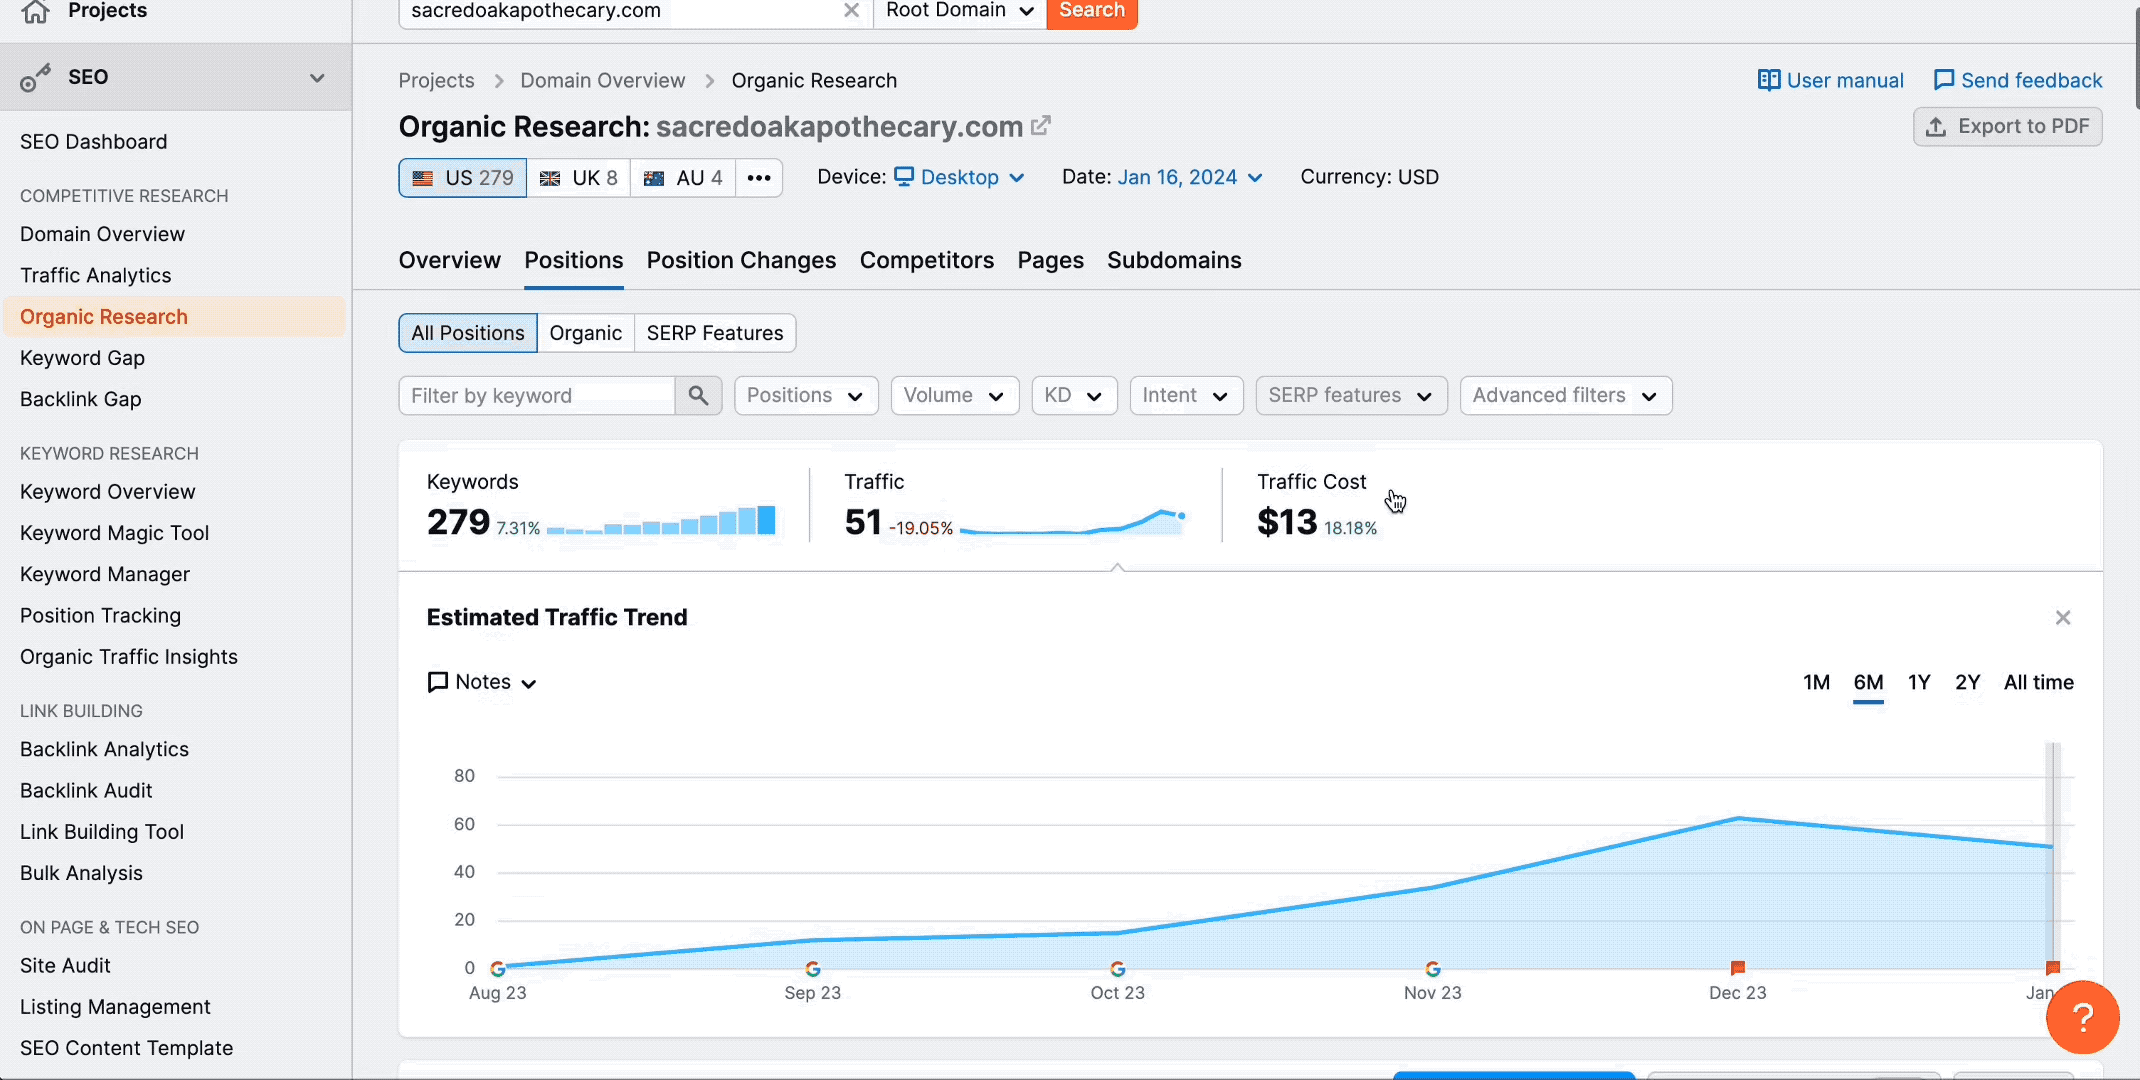Open the three-dots more countries menu
The width and height of the screenshot is (2140, 1080).
point(759,178)
